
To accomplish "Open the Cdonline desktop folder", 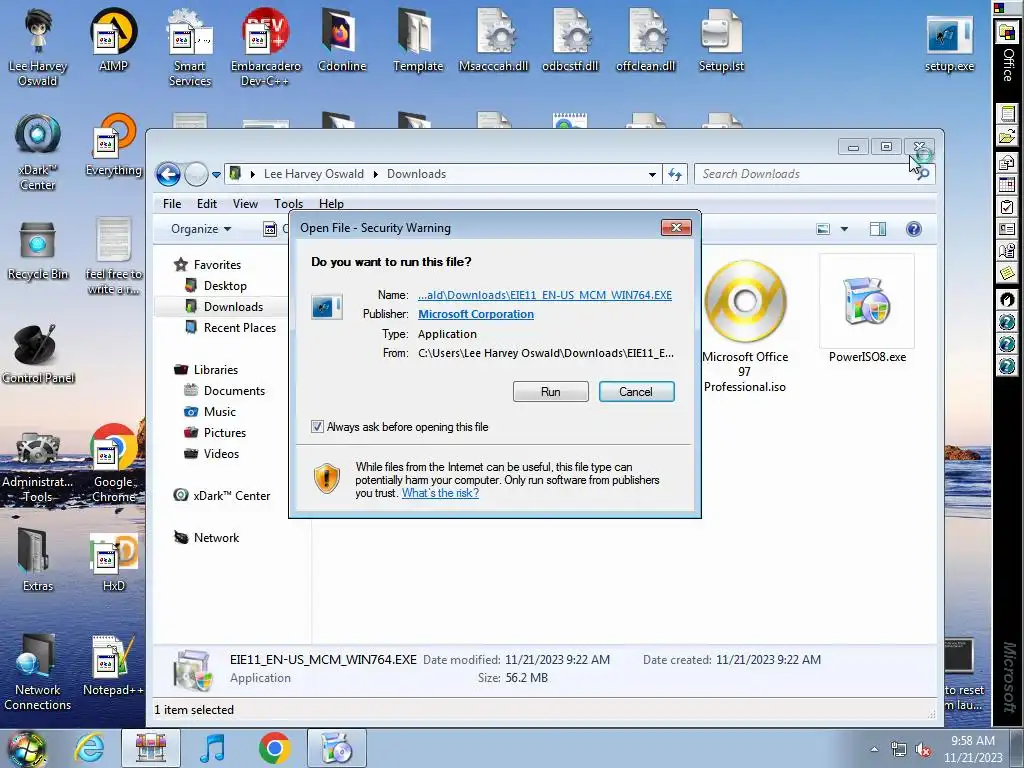I will coord(342,40).
